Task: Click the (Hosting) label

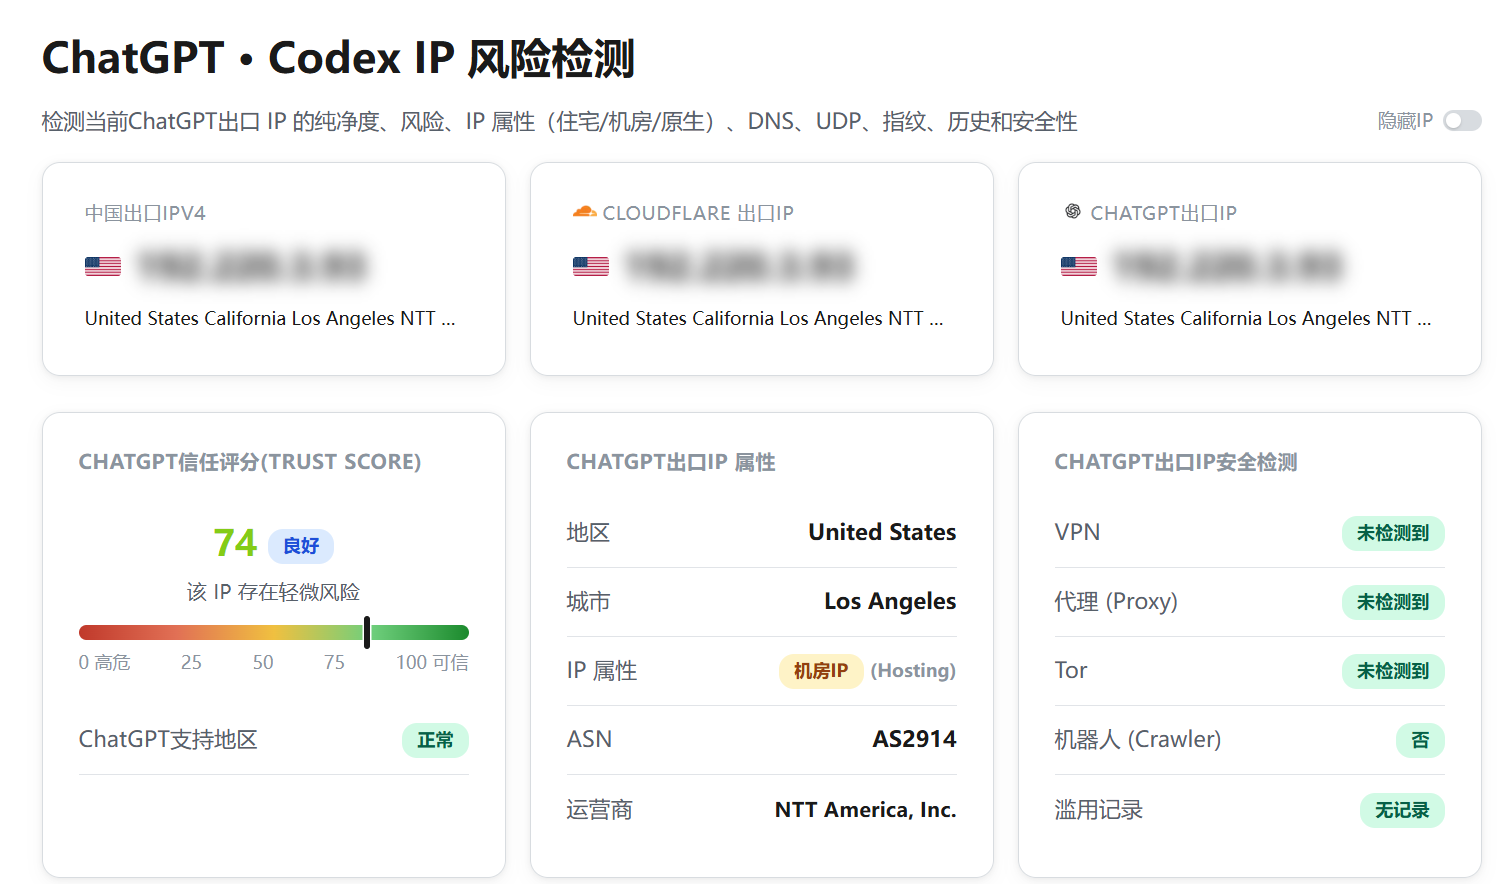Action: (913, 670)
